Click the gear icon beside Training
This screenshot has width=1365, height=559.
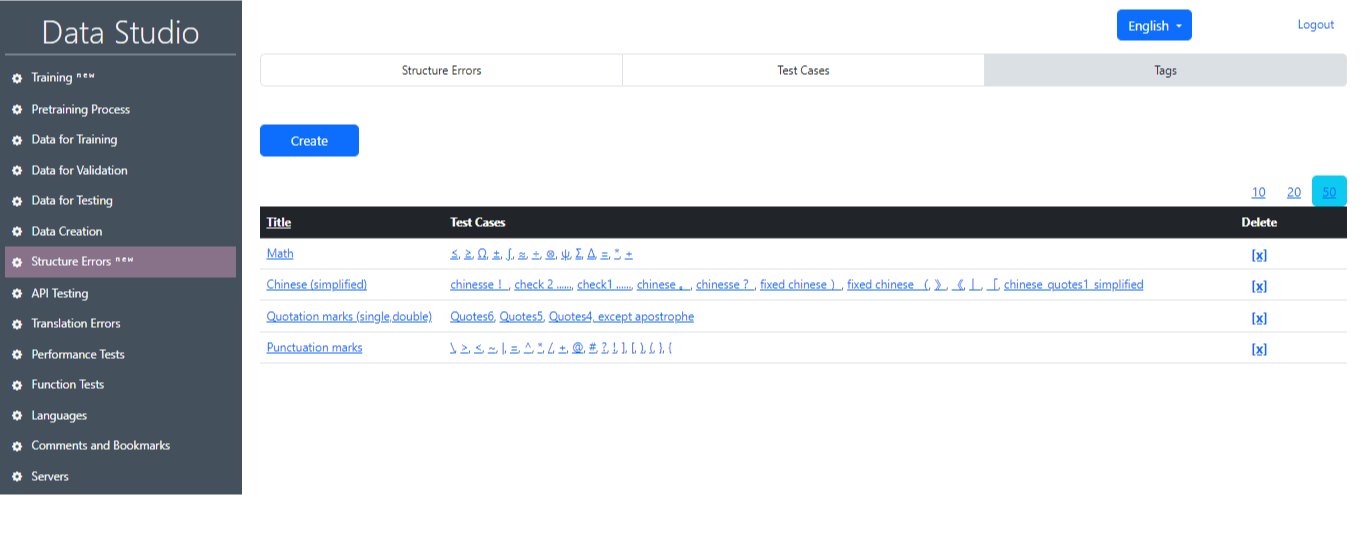17,78
